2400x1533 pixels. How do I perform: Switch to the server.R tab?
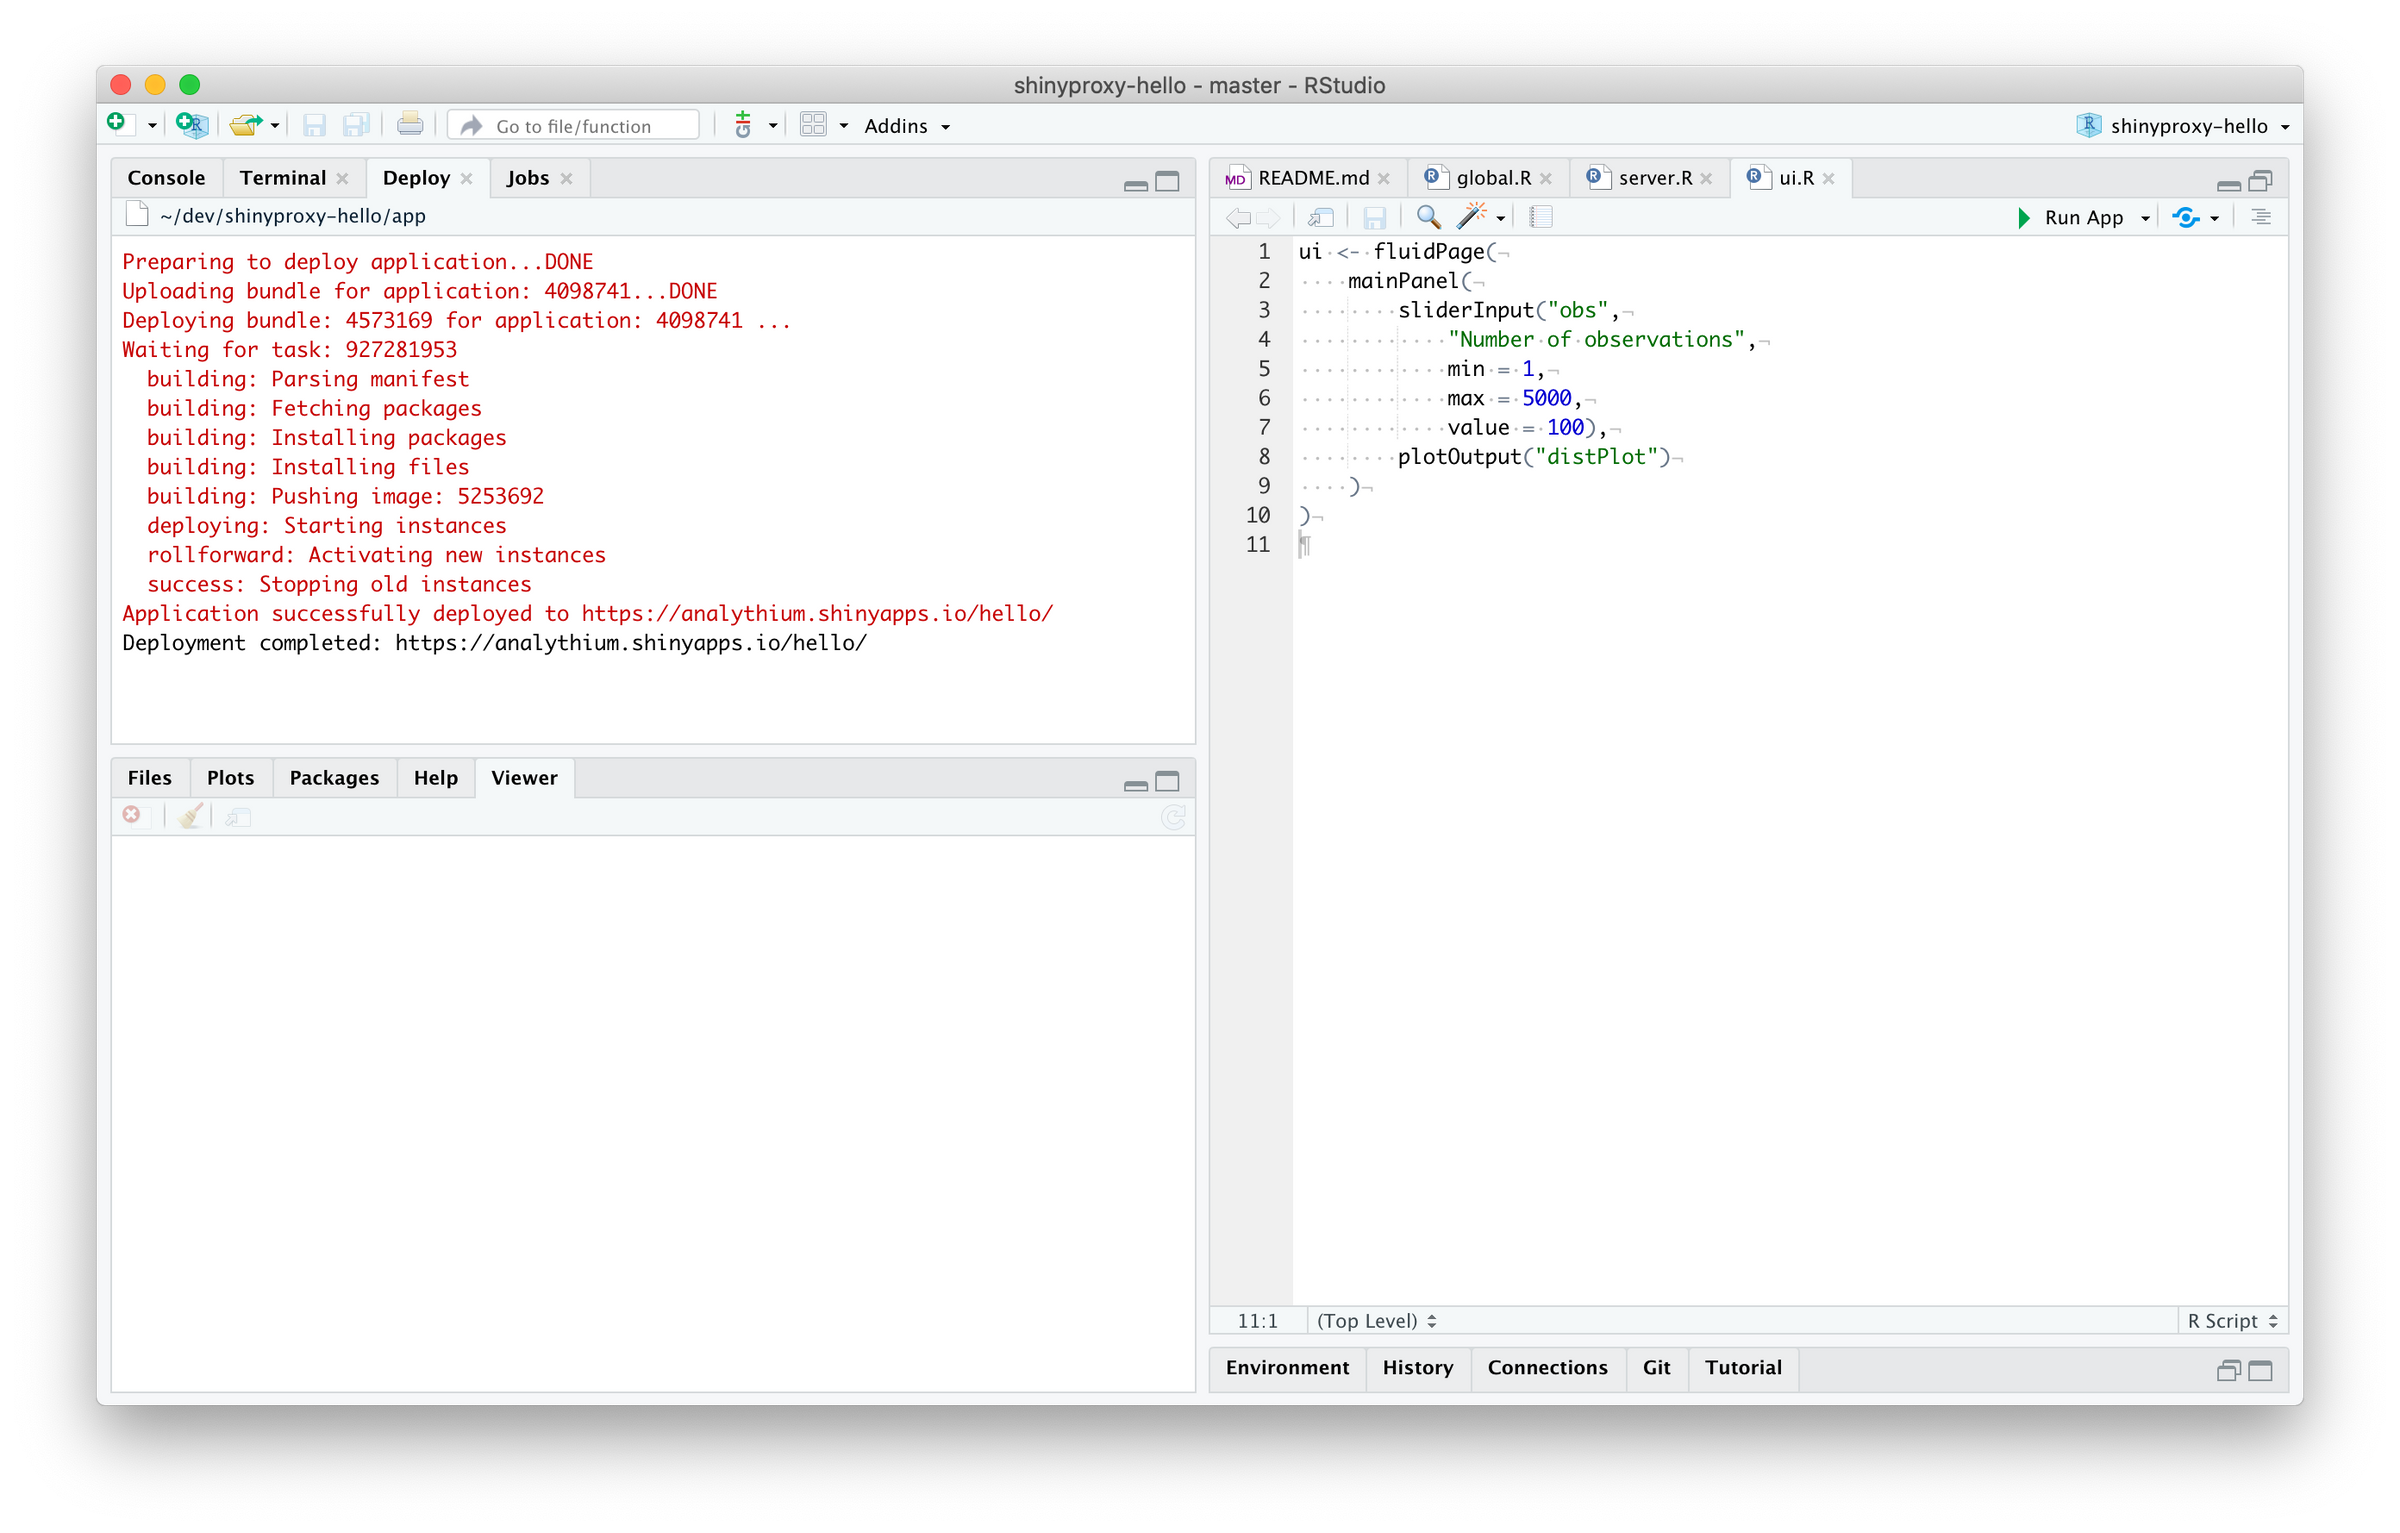point(1652,177)
